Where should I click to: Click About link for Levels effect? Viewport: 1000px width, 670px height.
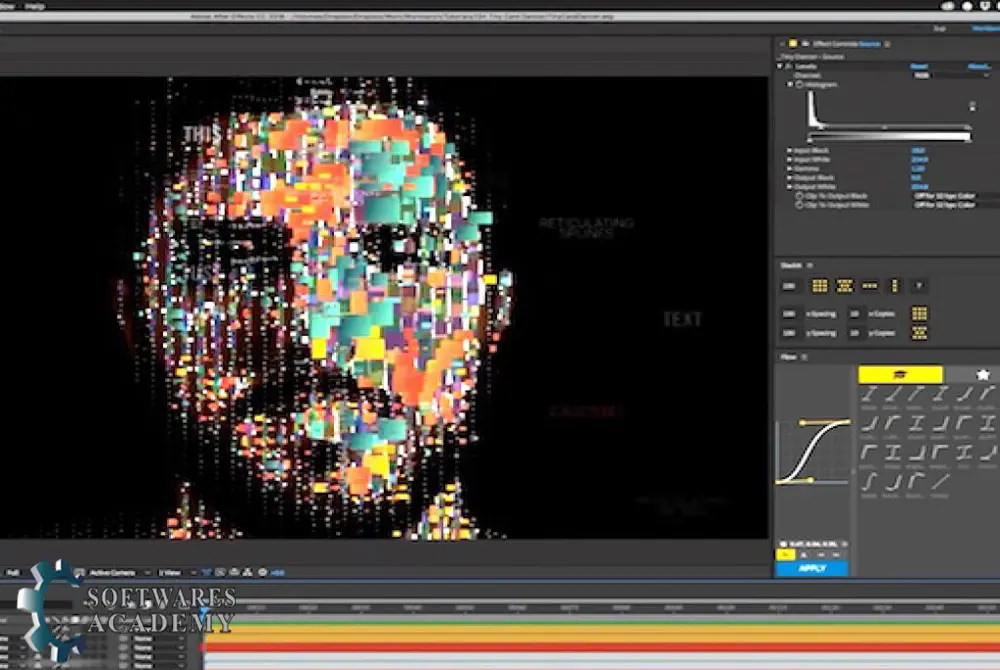click(x=979, y=66)
